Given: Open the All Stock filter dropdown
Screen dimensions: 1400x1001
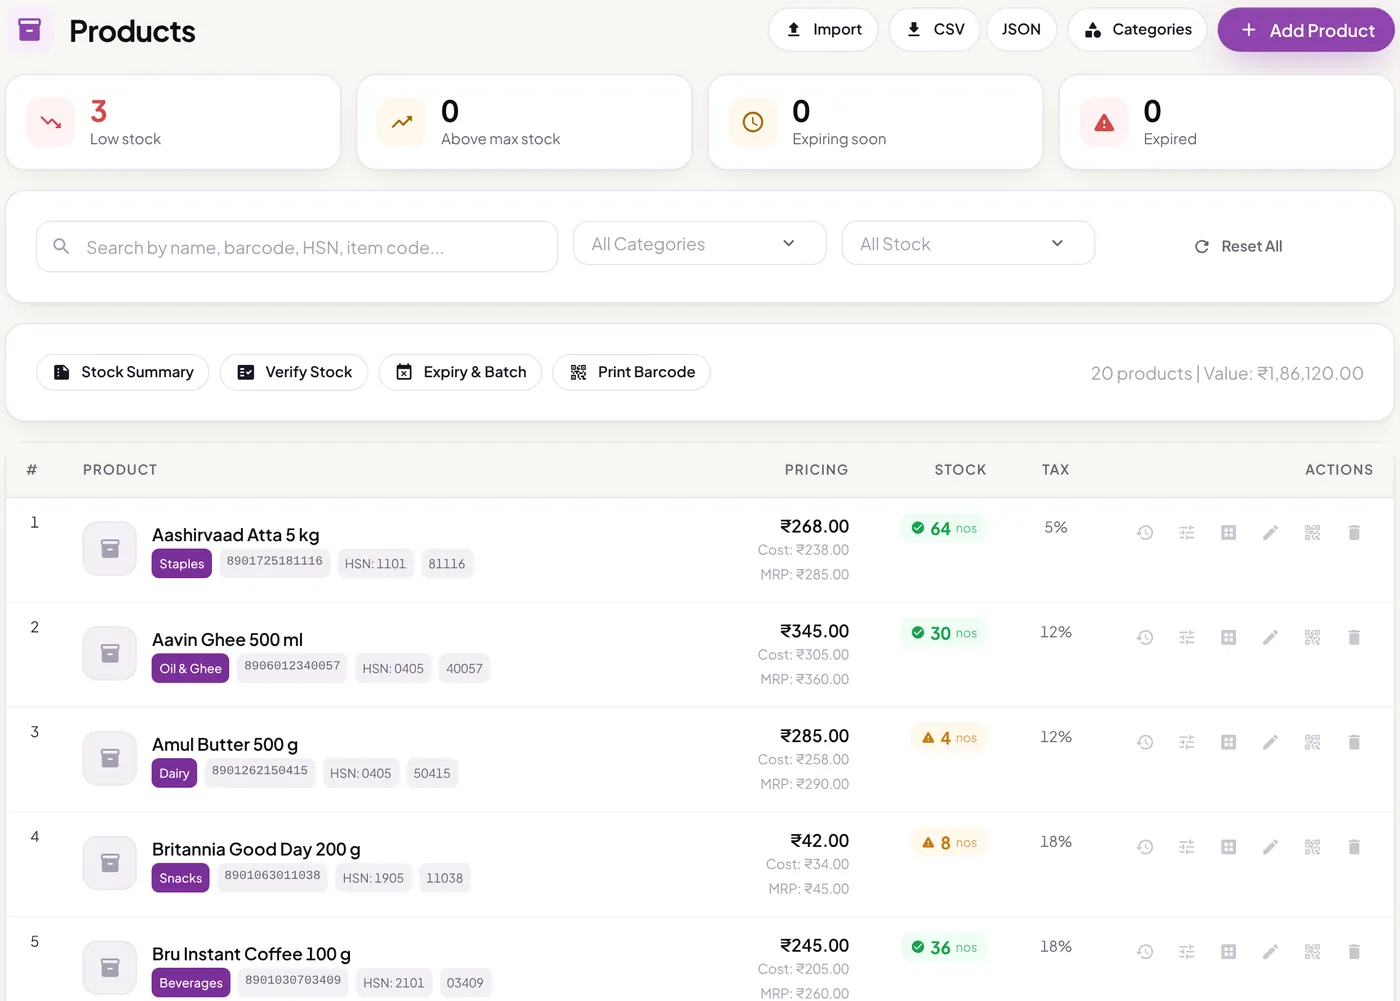Looking at the screenshot, I should [968, 243].
